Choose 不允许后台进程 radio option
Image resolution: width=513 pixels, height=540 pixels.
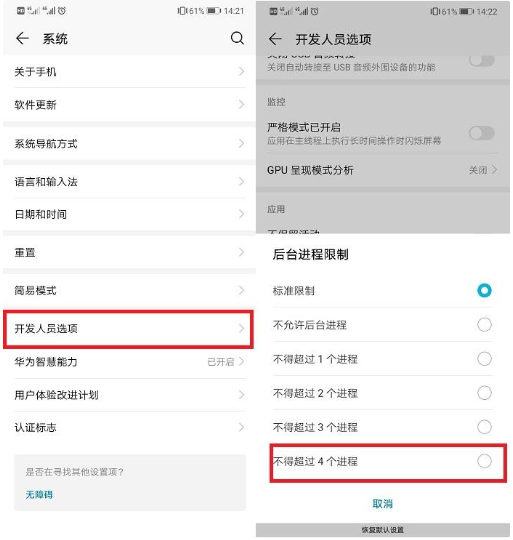tap(484, 324)
